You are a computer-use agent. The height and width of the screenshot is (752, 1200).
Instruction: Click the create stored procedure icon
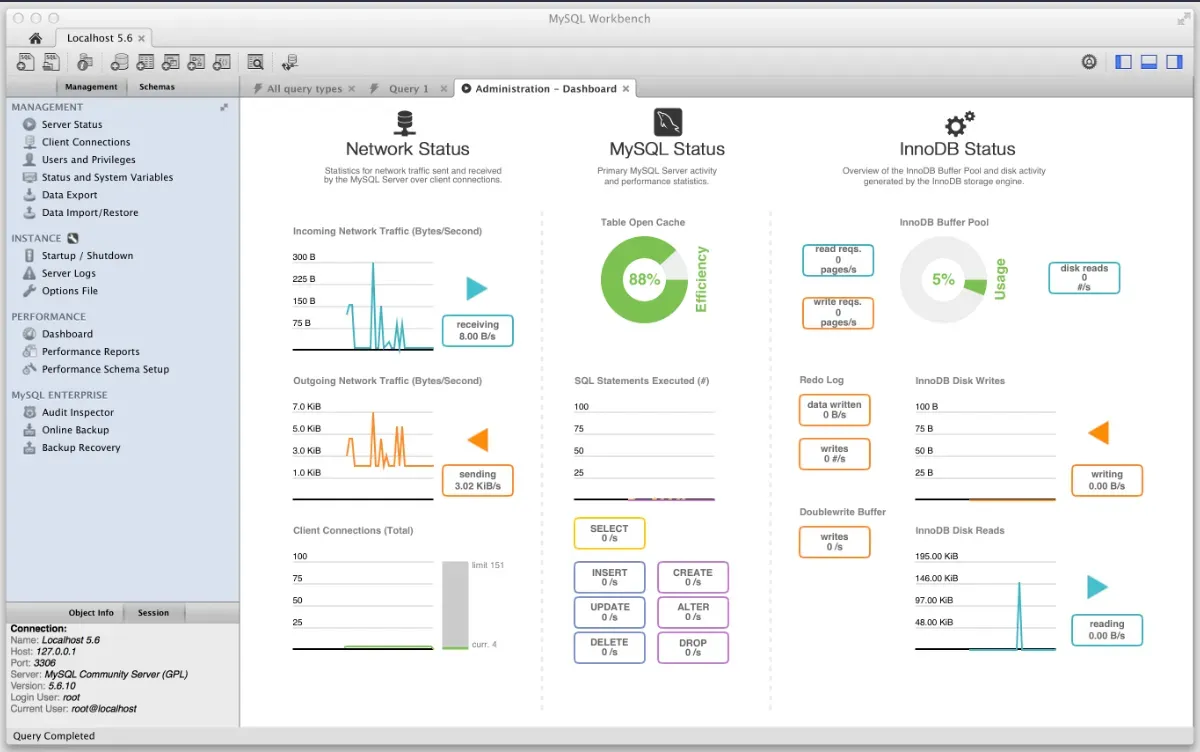tap(196, 62)
